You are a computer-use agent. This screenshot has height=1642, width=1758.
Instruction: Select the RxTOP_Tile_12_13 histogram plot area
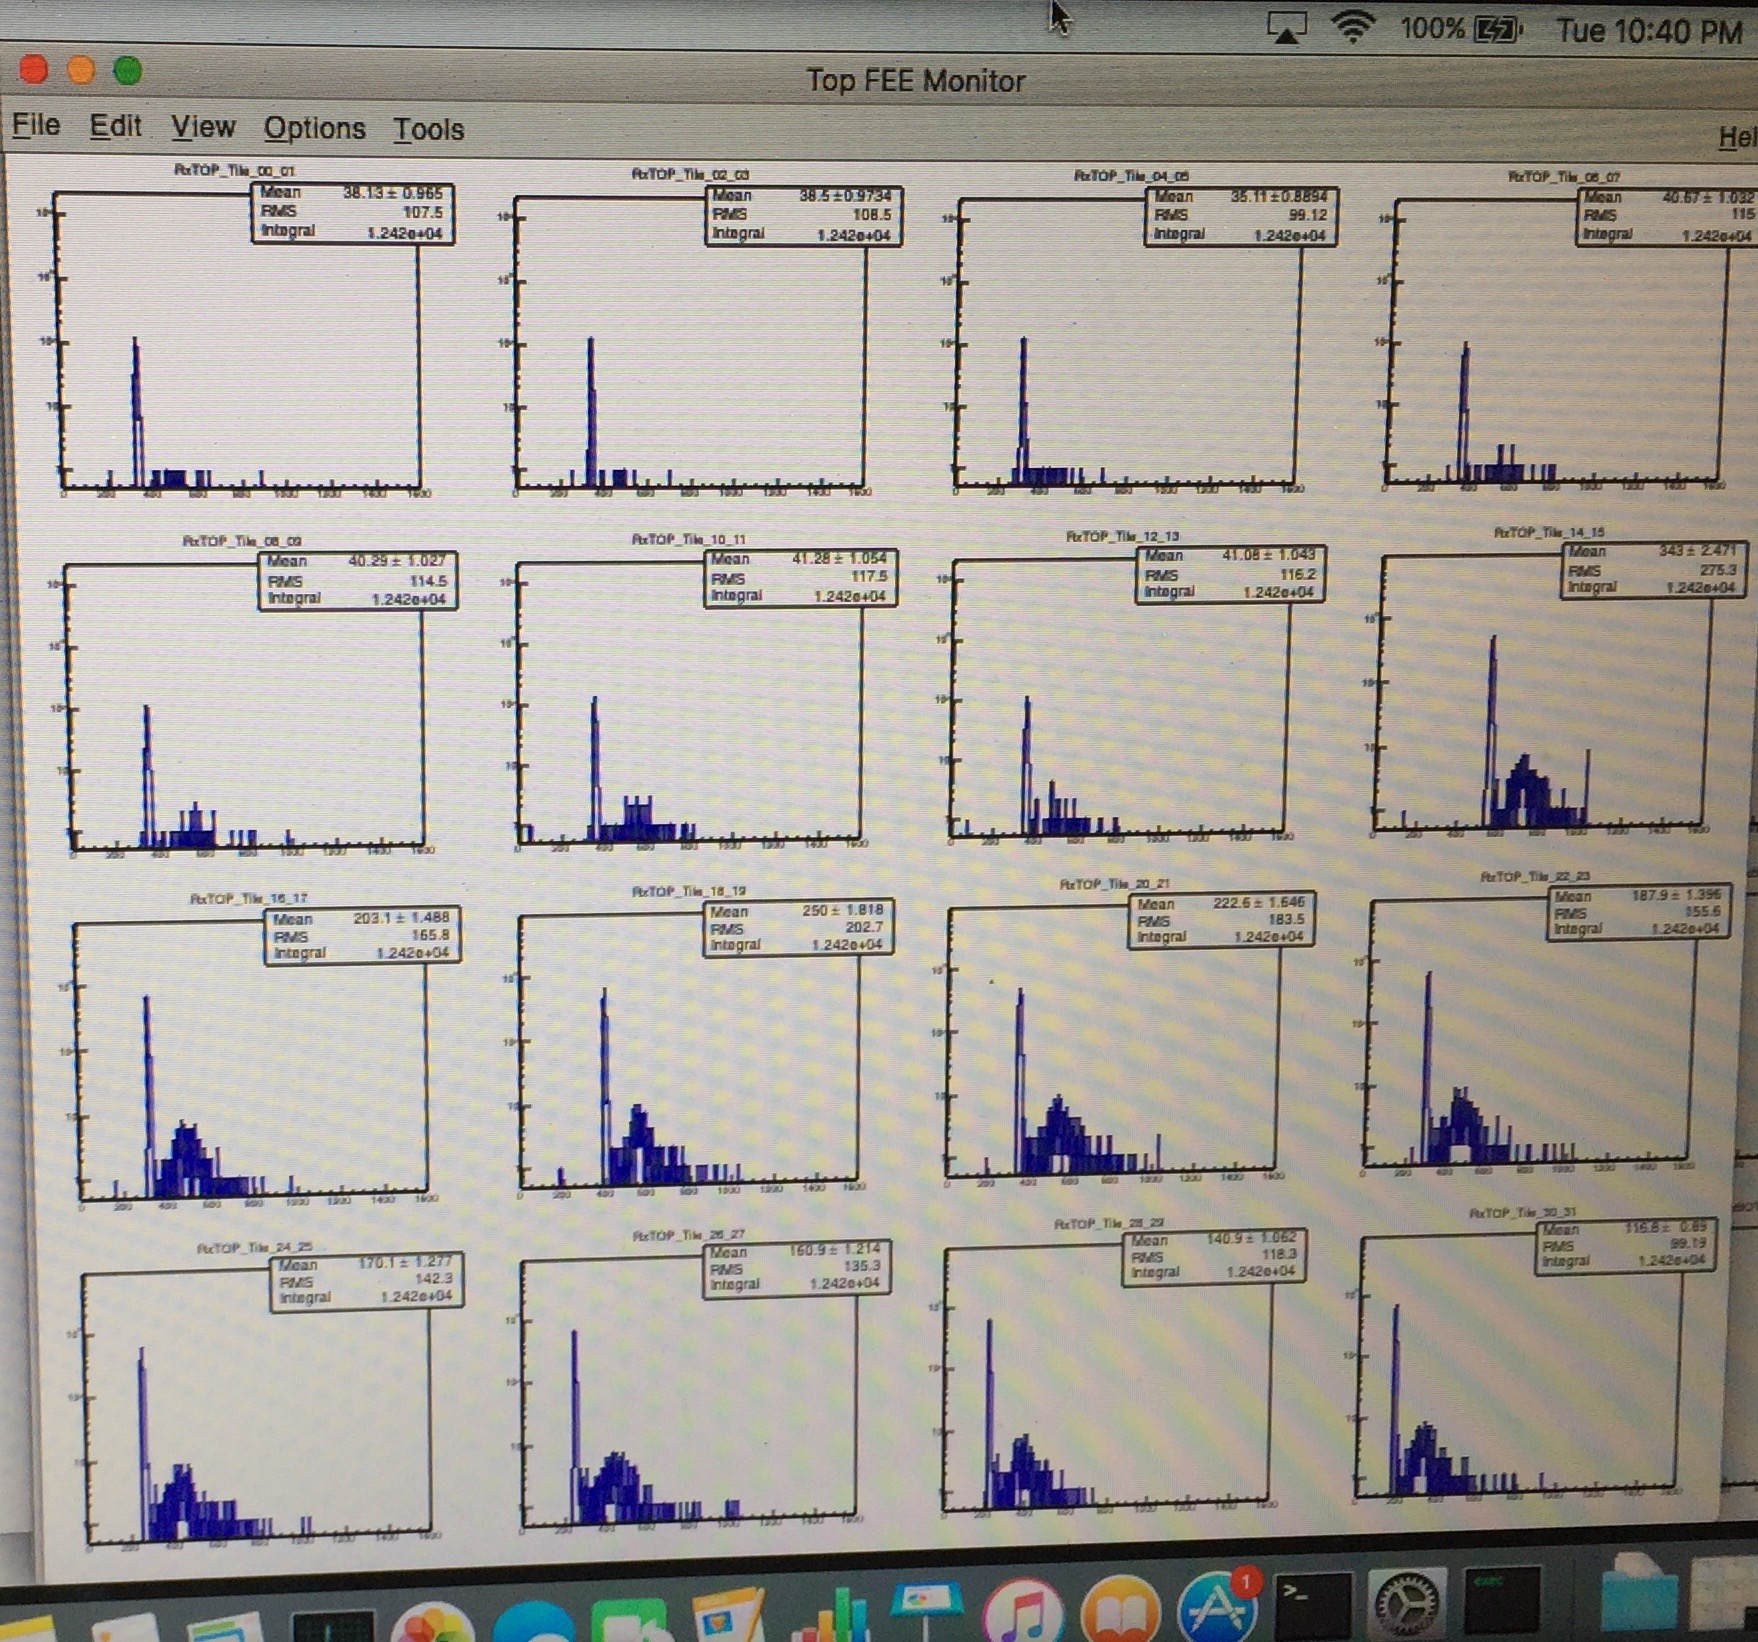tap(1122, 697)
